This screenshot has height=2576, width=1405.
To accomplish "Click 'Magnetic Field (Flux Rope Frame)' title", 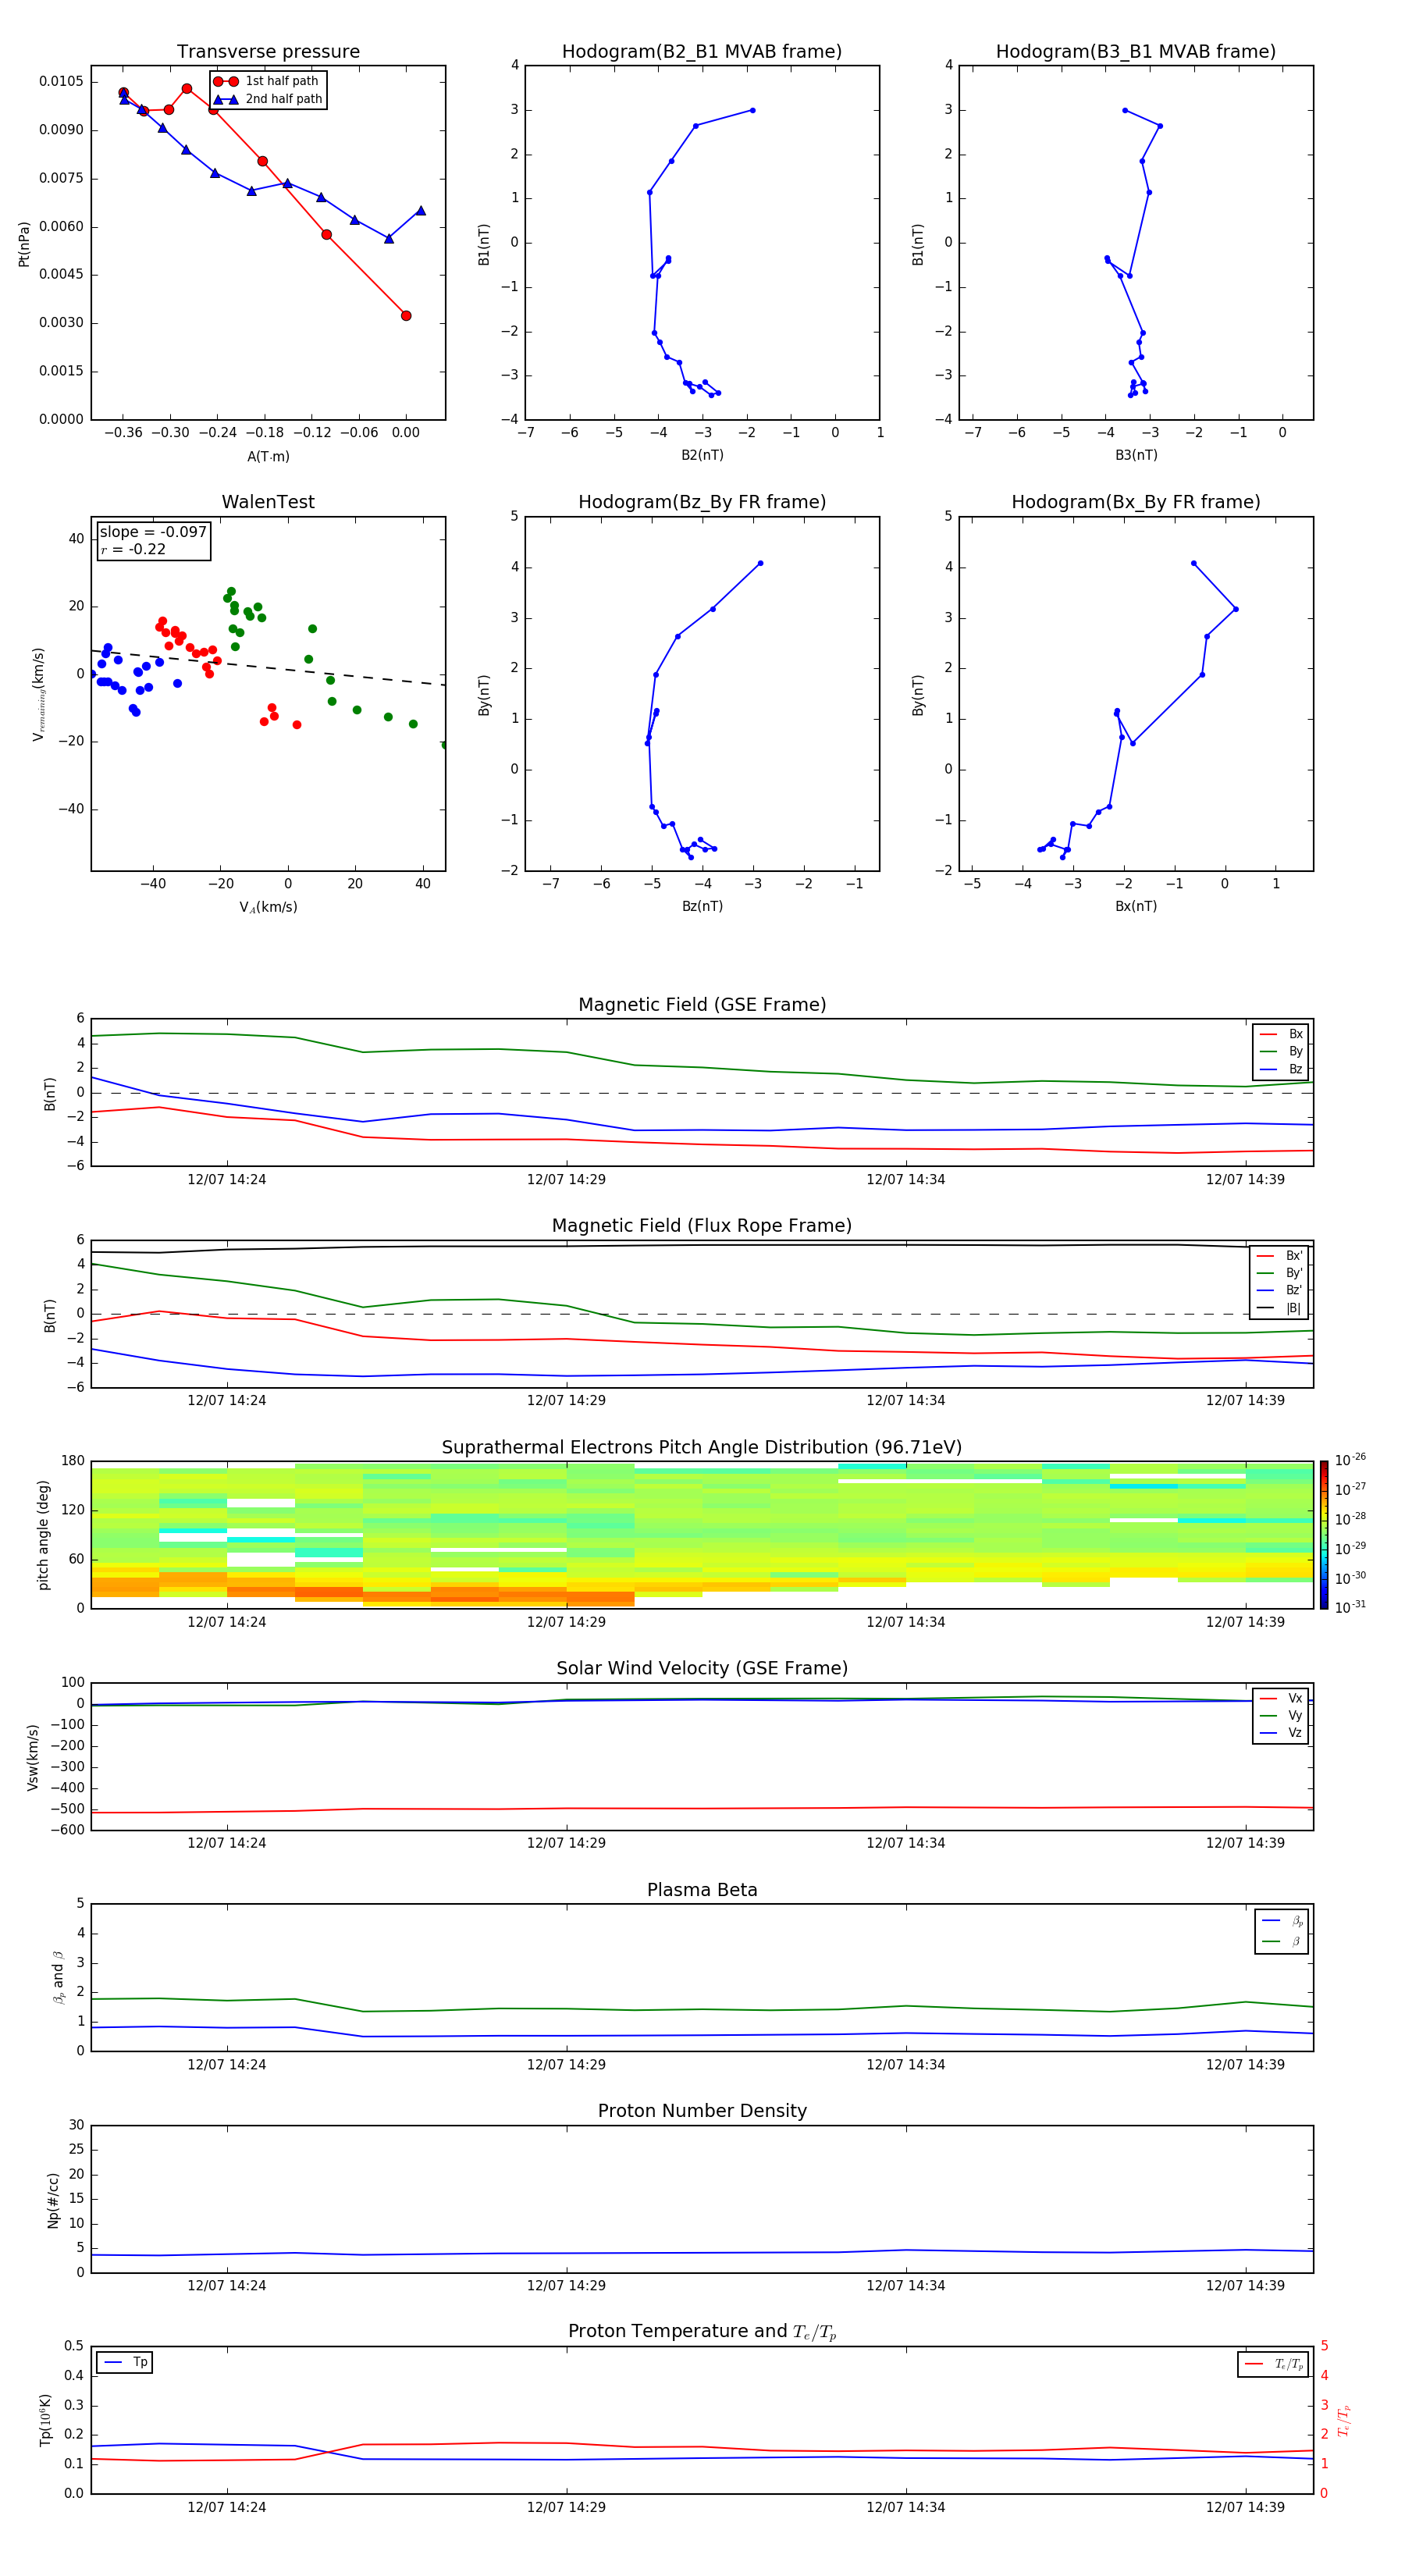I will coord(702,1226).
